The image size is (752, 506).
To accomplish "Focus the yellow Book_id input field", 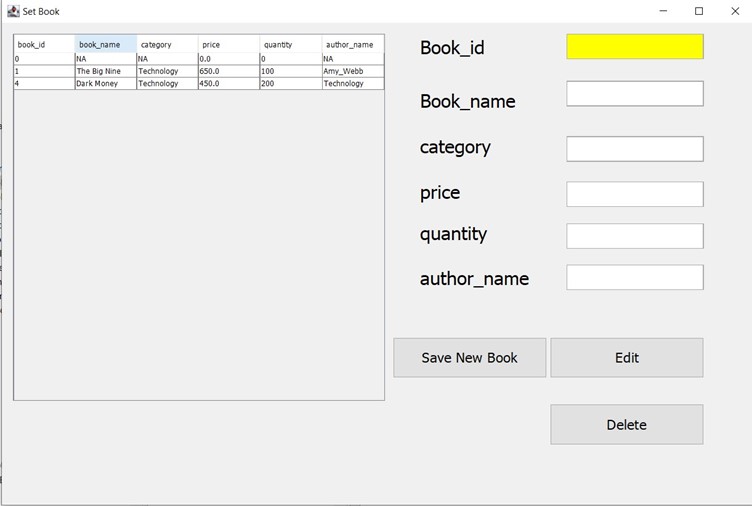I will (x=635, y=47).
